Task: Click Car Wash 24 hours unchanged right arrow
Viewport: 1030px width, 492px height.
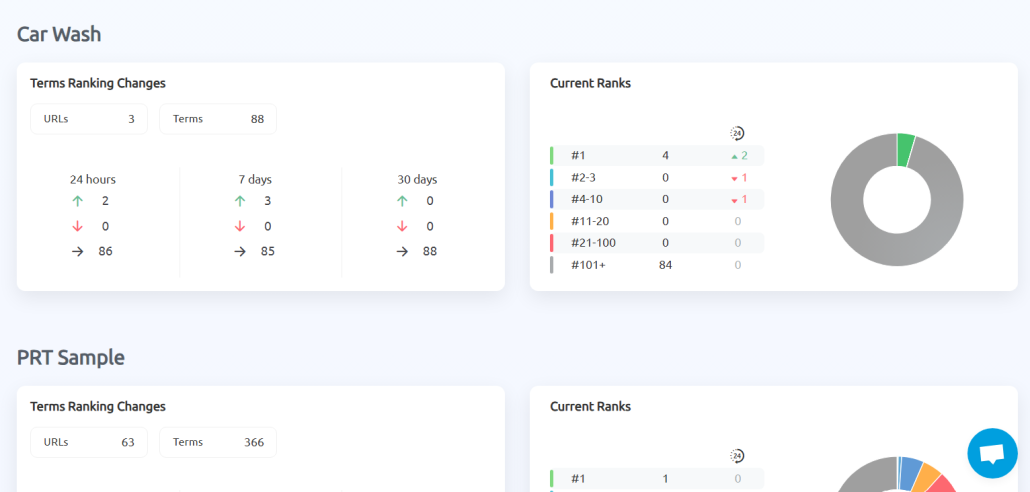Action: point(78,251)
